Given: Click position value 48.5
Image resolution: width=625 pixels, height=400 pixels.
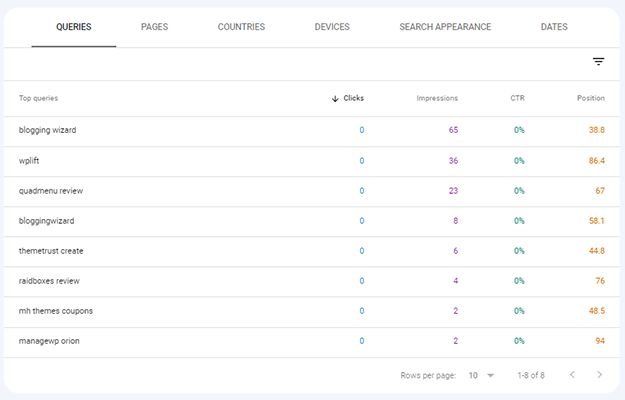Looking at the screenshot, I should [x=597, y=311].
